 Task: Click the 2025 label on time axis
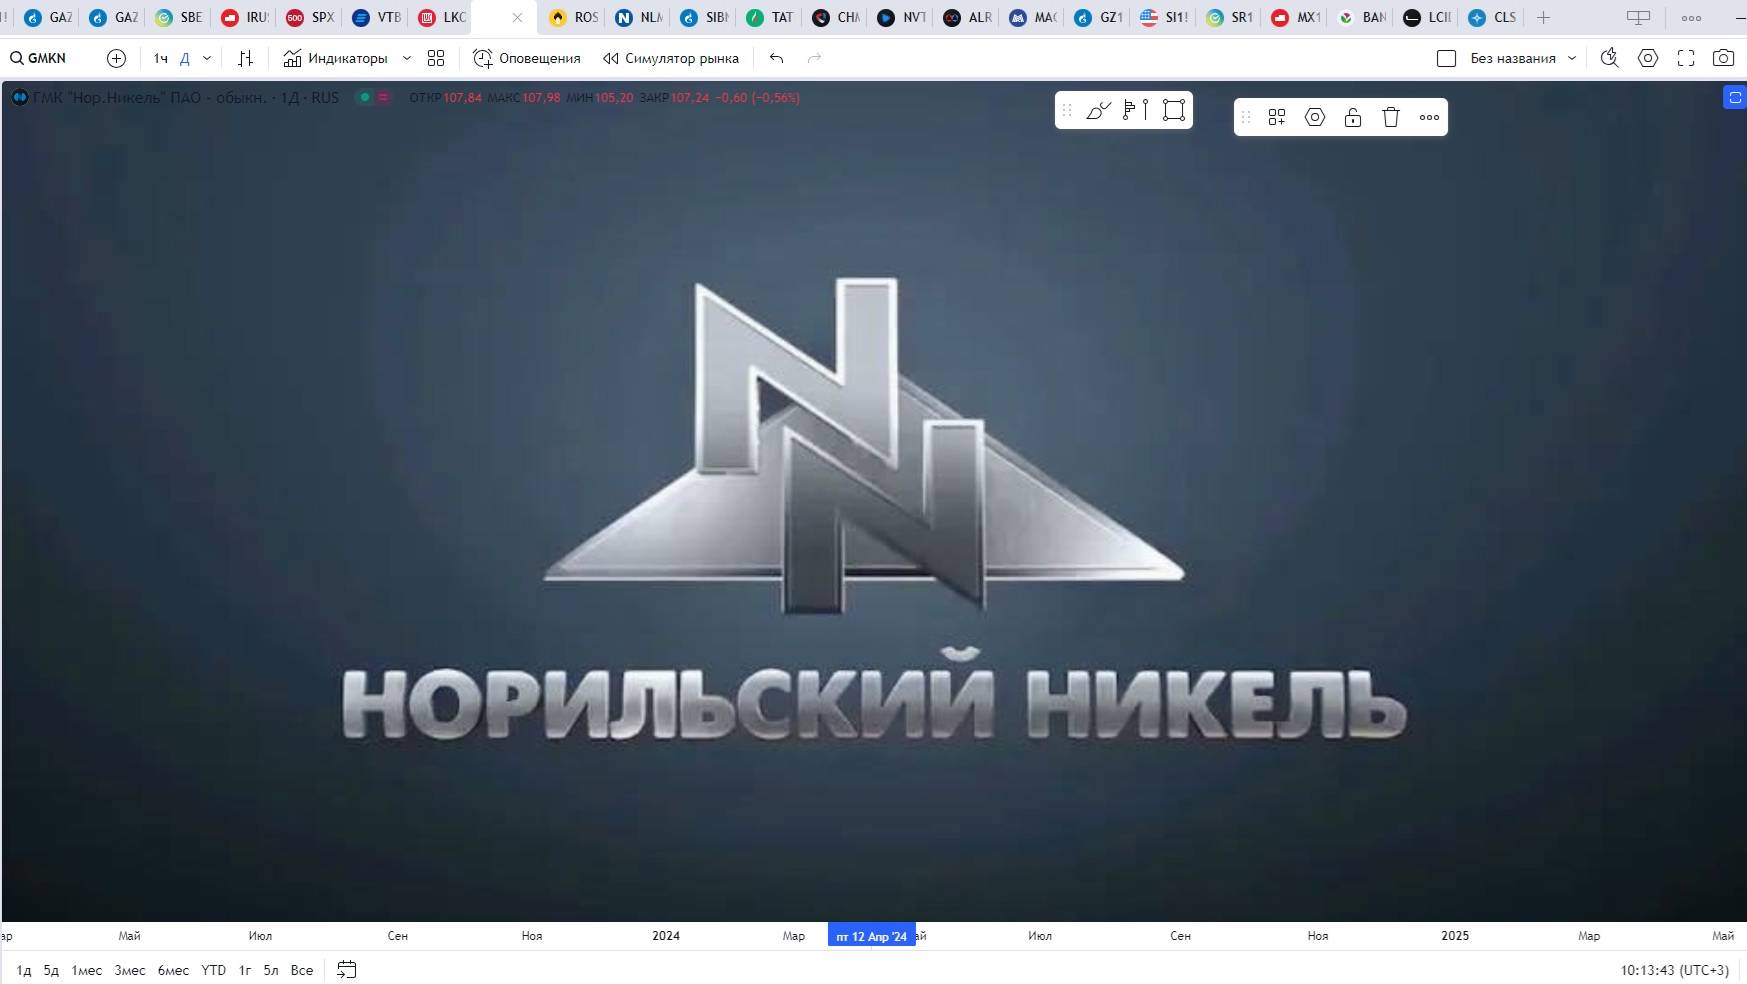tap(1455, 936)
